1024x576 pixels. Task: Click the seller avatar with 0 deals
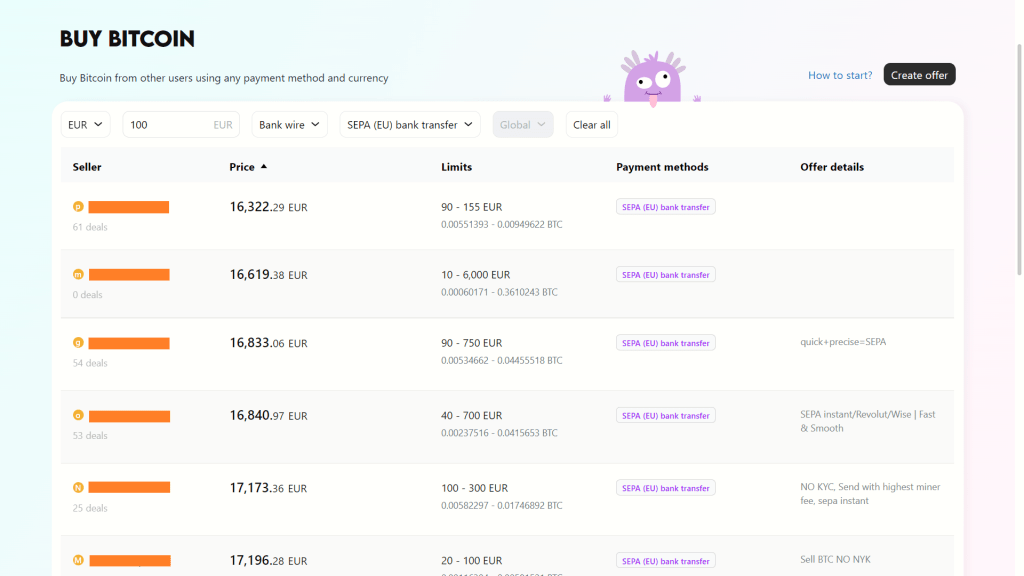78,274
